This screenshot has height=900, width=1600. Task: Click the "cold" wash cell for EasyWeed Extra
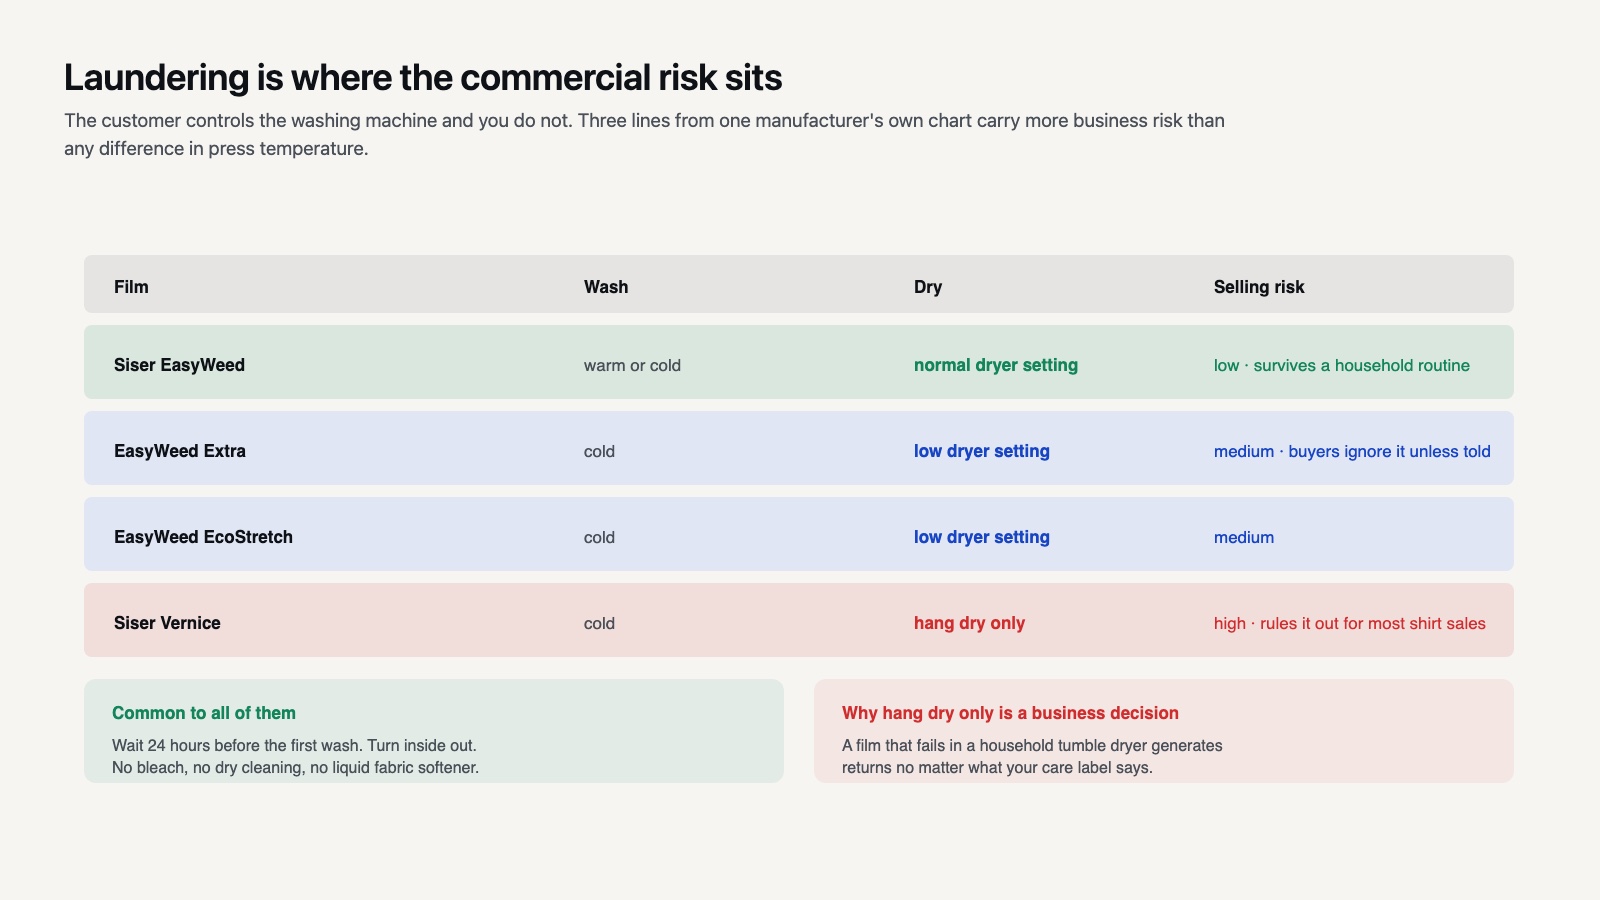(599, 451)
